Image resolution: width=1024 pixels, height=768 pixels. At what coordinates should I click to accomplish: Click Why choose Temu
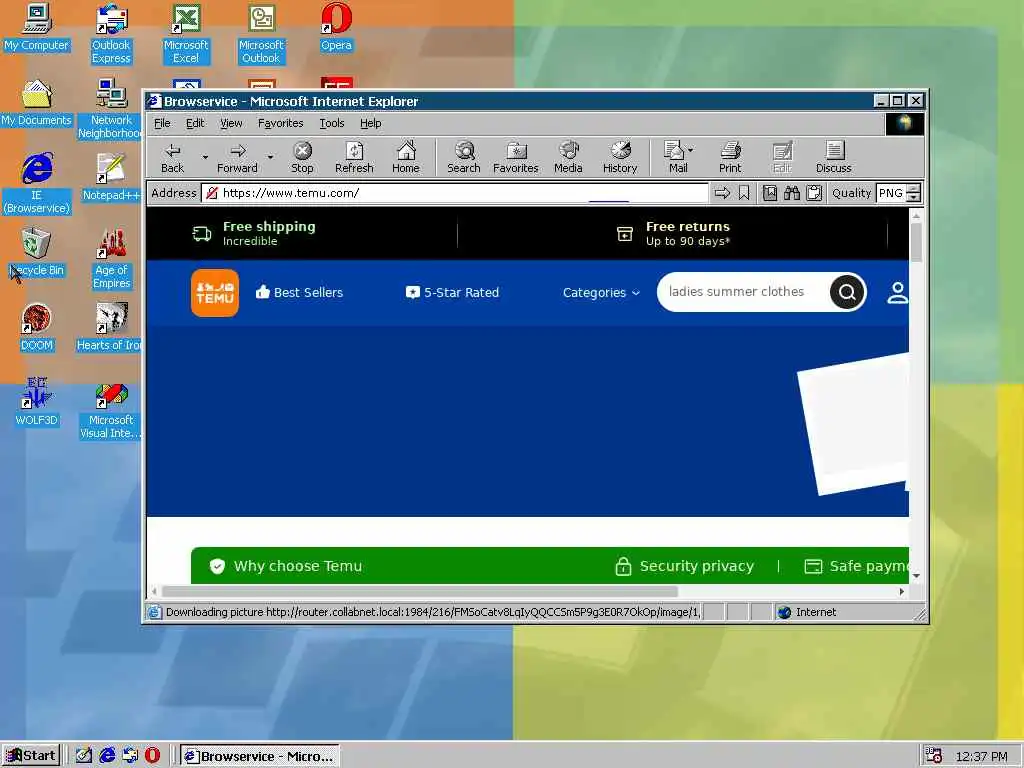(285, 566)
